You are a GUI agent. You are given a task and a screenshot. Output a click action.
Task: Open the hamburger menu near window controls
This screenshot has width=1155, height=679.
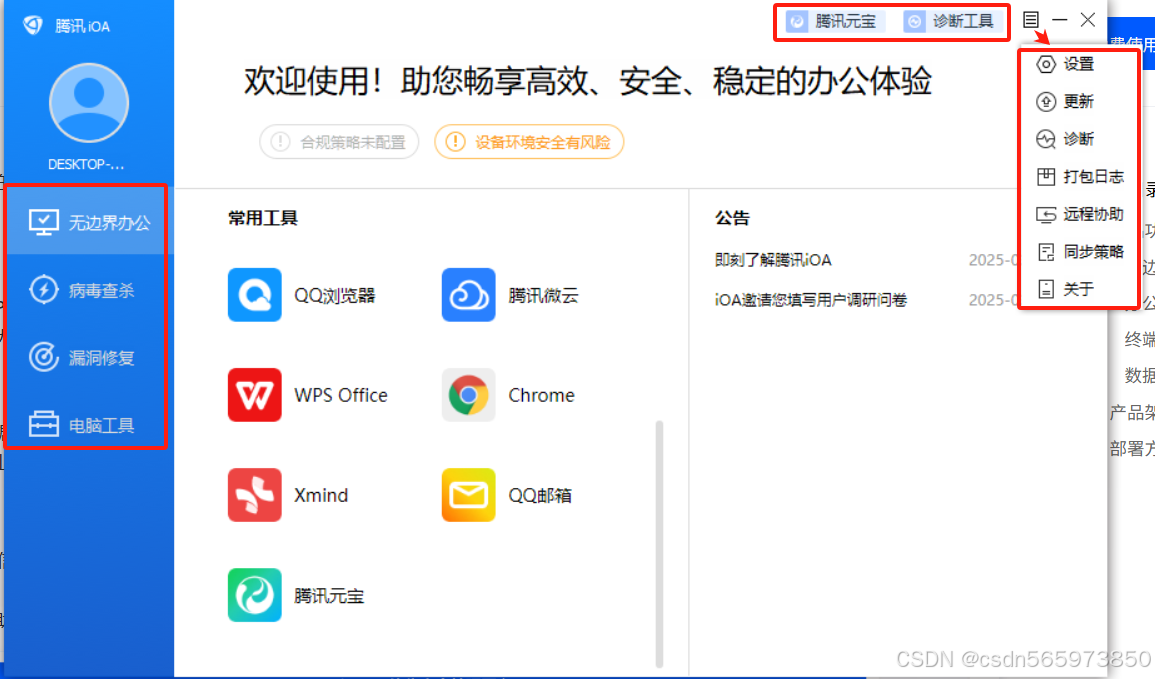click(1030, 19)
